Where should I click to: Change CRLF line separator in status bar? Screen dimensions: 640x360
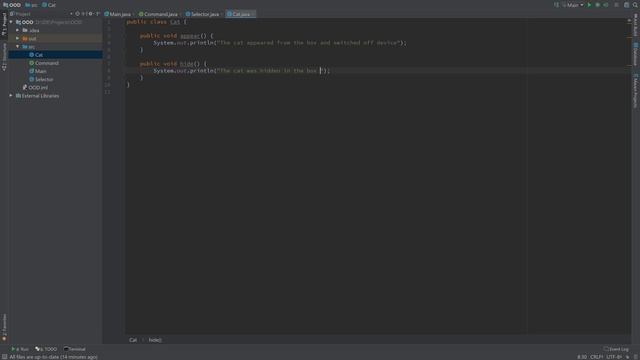(x=597, y=357)
